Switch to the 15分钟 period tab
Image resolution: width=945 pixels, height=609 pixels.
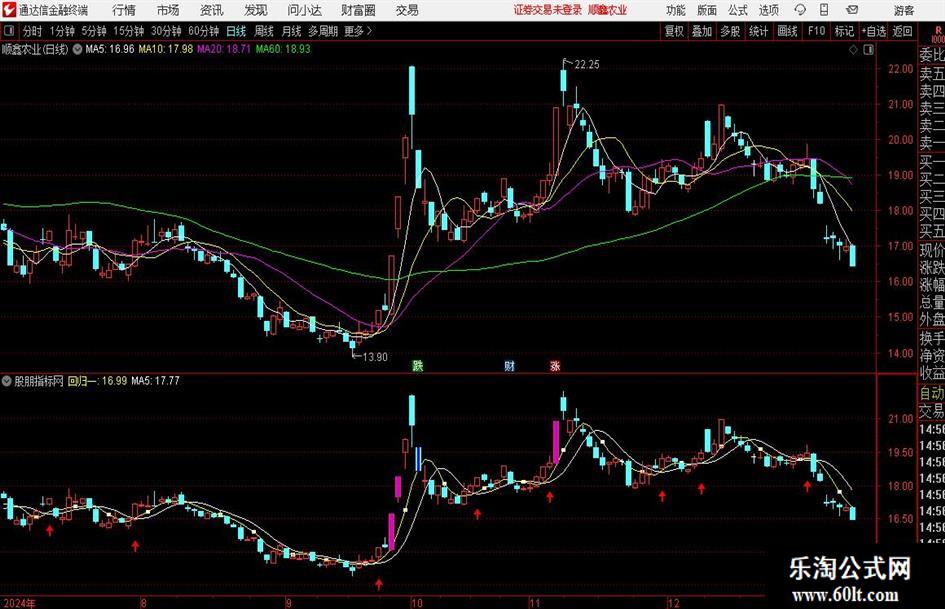(128, 31)
